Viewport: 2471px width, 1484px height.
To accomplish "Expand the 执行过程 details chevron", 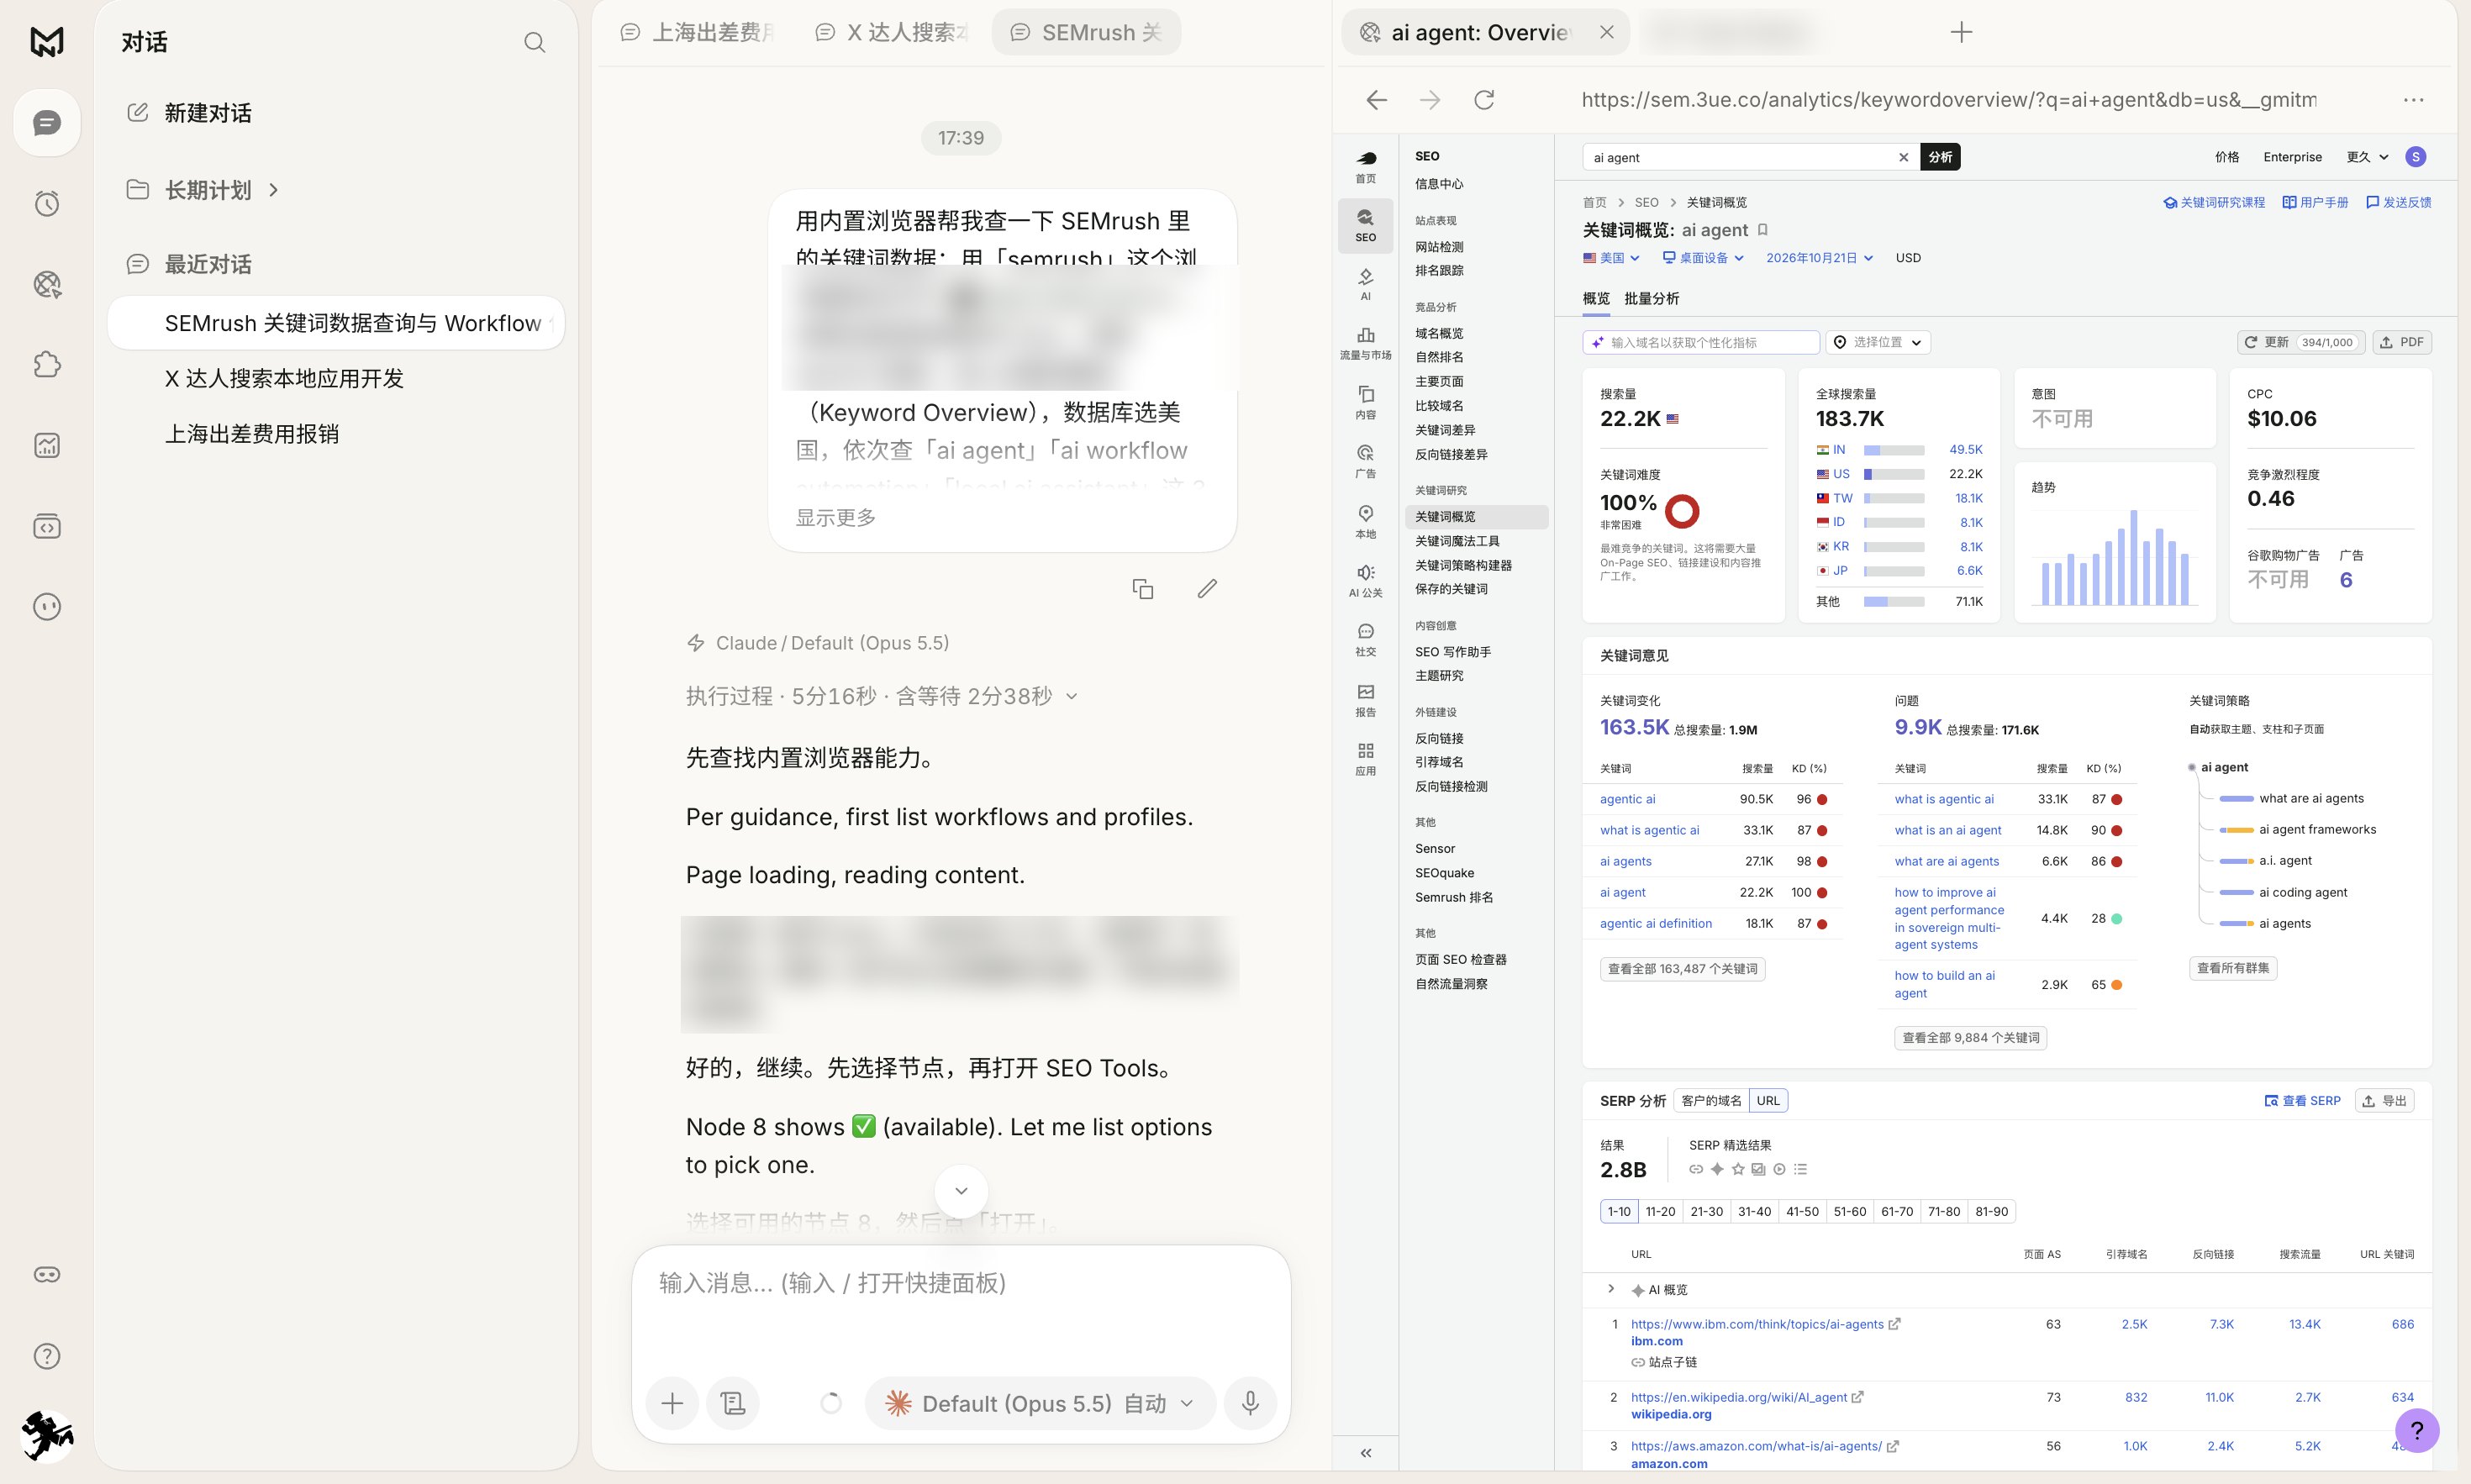I will pos(1072,696).
